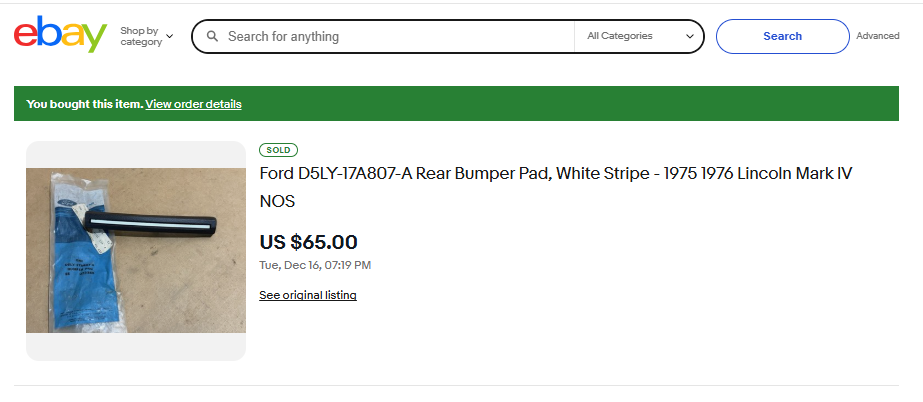The width and height of the screenshot is (923, 402).
Task: Expand the All Categories selector
Action: coord(638,36)
